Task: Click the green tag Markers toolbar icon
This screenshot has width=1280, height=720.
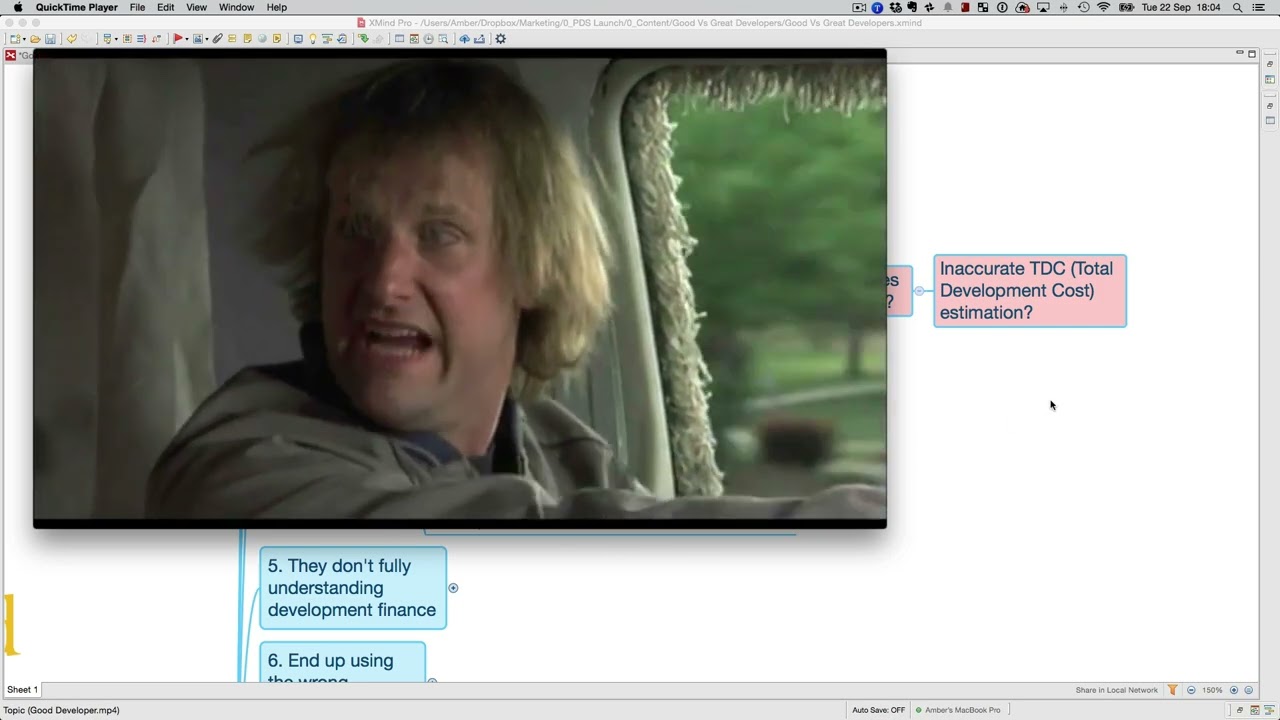Action: click(x=363, y=39)
